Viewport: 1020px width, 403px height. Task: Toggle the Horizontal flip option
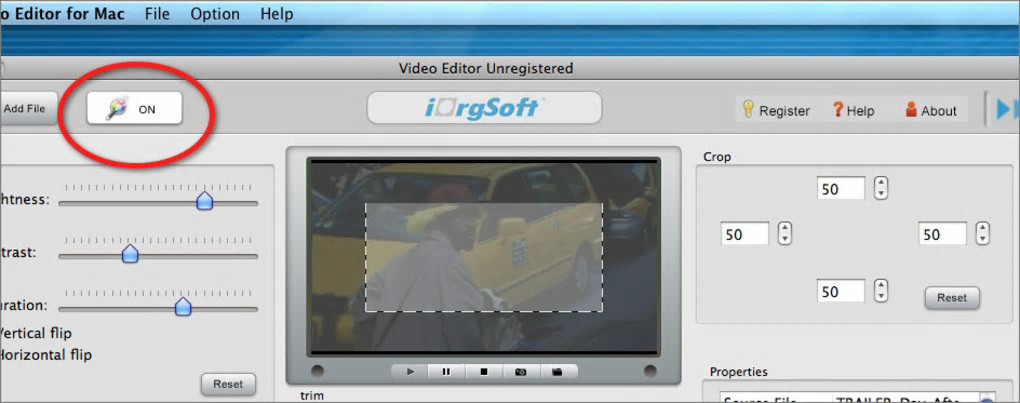coord(46,355)
